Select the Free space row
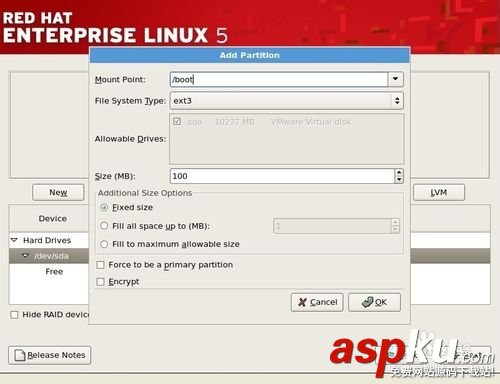 click(49, 272)
